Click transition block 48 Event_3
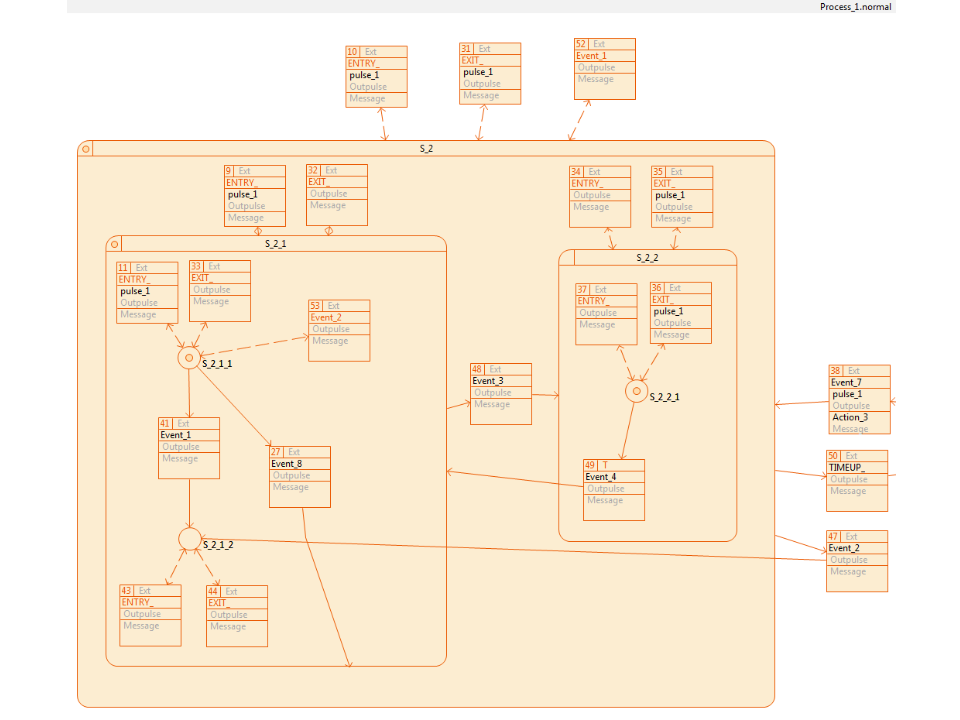 pyautogui.click(x=500, y=393)
